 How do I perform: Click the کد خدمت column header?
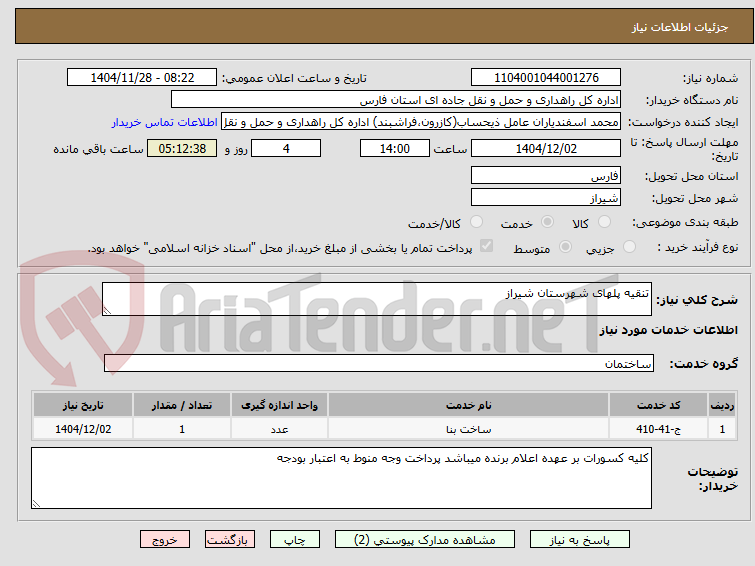658,405
